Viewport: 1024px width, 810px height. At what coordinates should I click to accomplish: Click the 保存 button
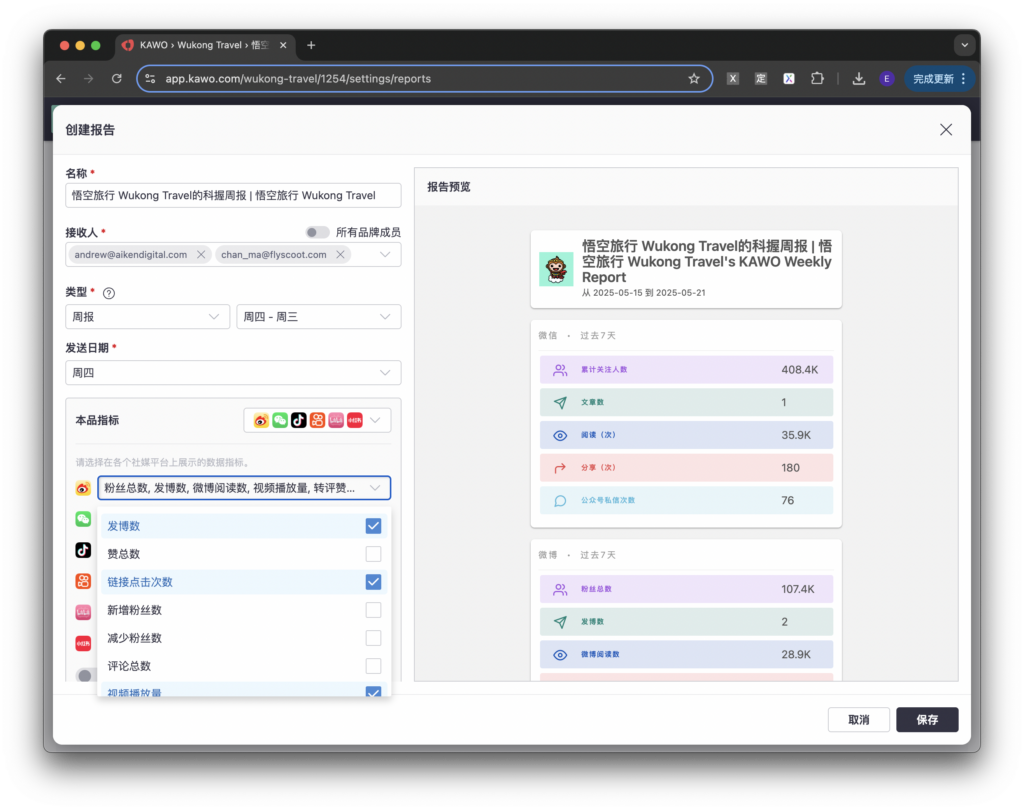click(x=926, y=719)
